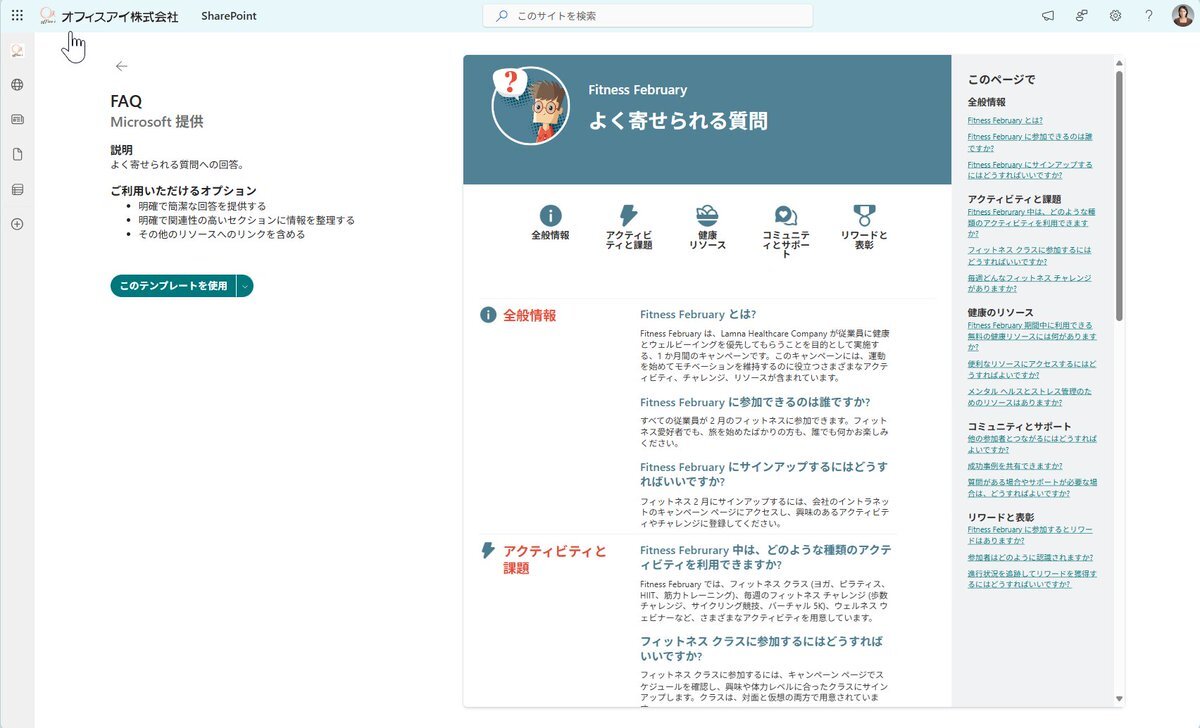Go back using the left arrow
1200x728 pixels.
(x=121, y=66)
